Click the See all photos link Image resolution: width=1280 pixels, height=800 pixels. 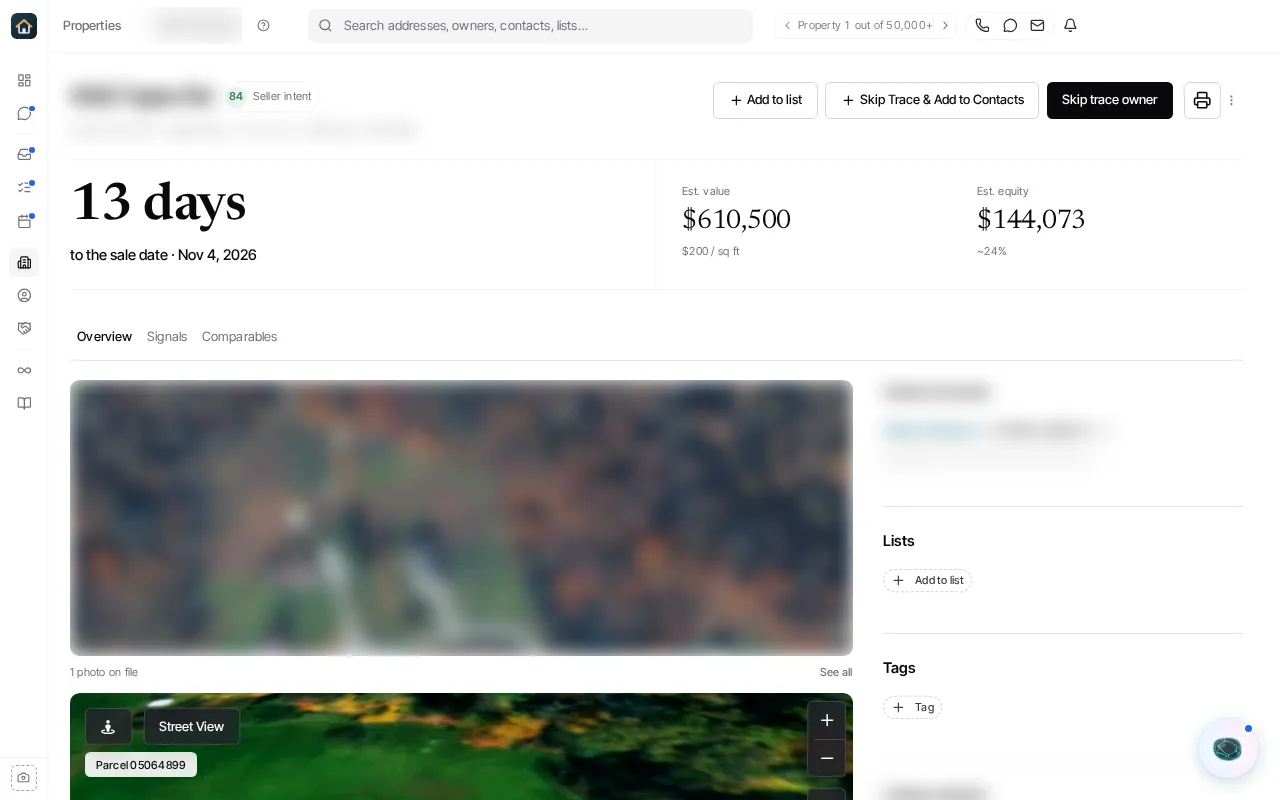(x=836, y=672)
